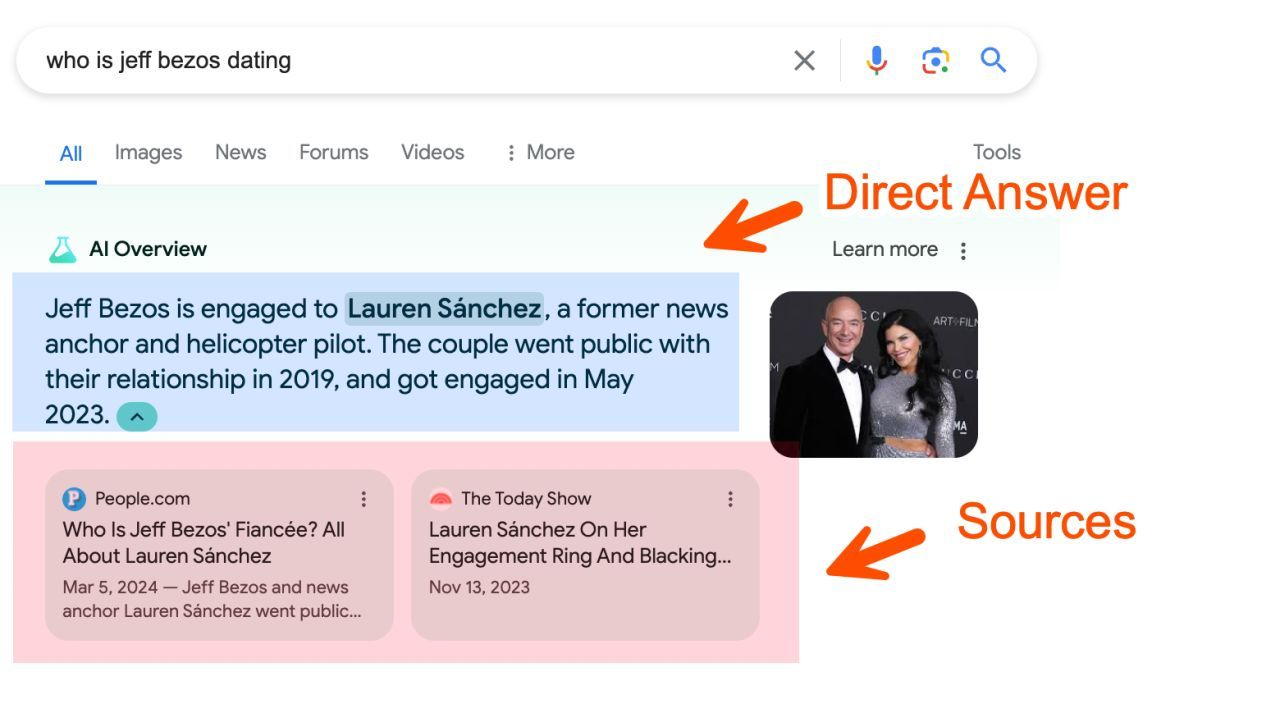This screenshot has width=1280, height=704.
Task: Click the AI Overview heading text
Action: (x=148, y=249)
